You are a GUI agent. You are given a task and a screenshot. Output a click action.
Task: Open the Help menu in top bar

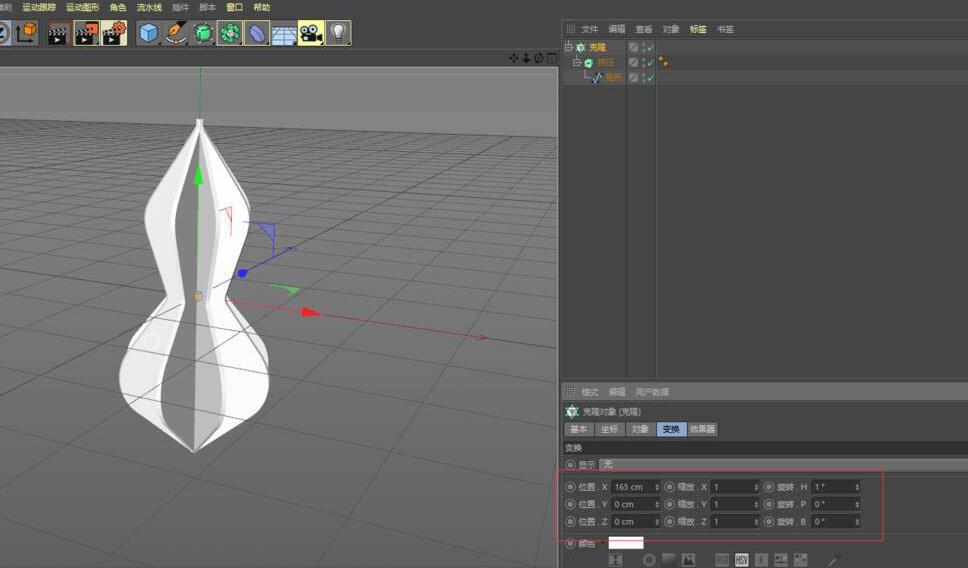tap(262, 7)
